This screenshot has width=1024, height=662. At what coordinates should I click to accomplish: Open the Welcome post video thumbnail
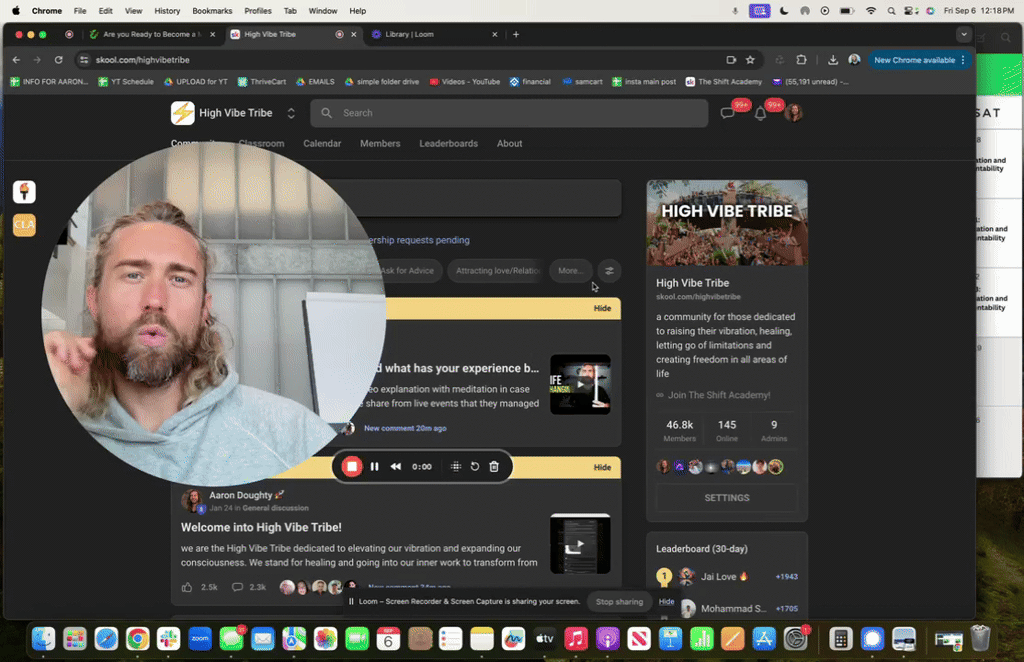[x=580, y=544]
